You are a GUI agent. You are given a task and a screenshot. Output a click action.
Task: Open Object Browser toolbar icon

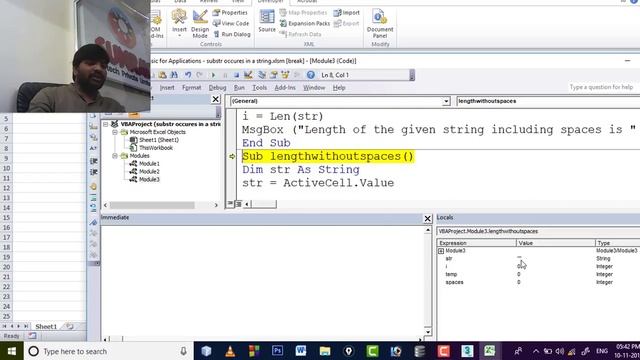(x=285, y=75)
